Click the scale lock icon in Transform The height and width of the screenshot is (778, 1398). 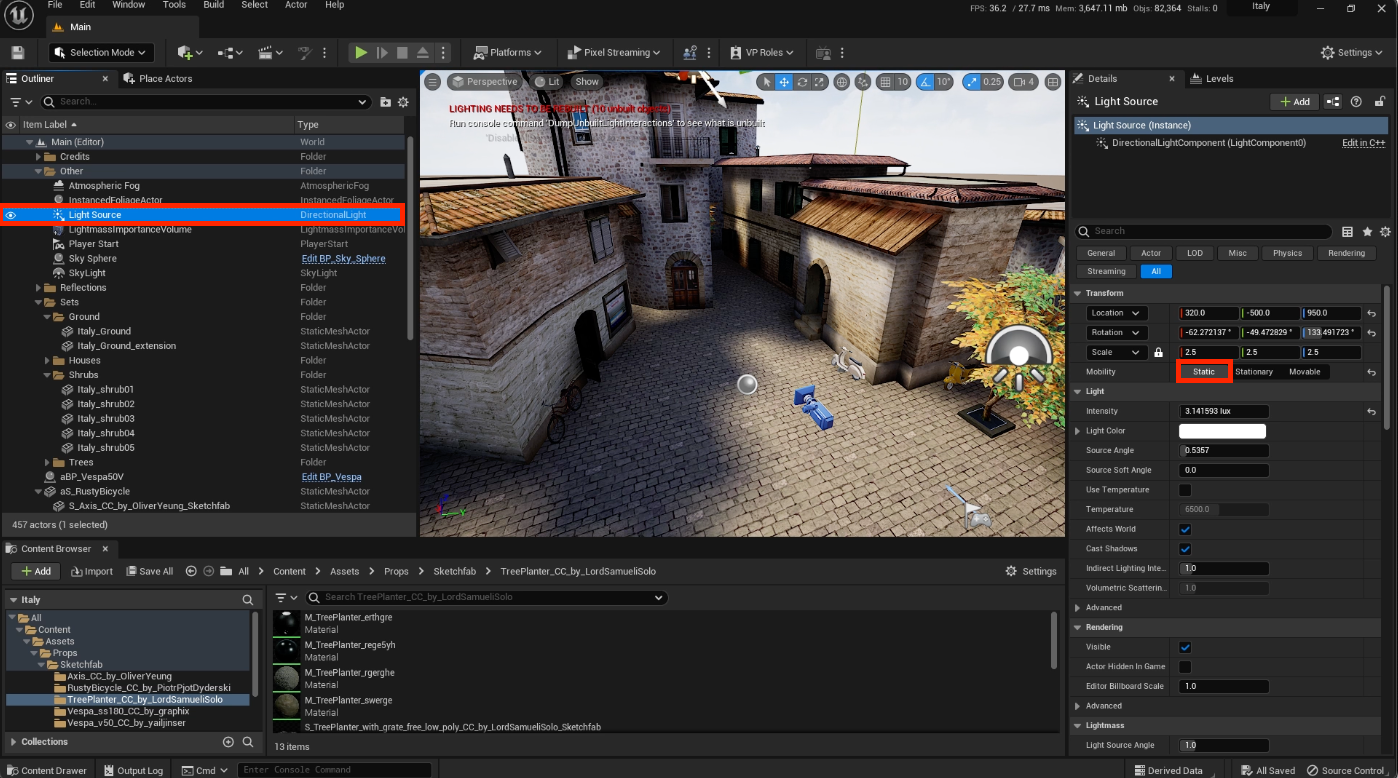pyautogui.click(x=1158, y=352)
